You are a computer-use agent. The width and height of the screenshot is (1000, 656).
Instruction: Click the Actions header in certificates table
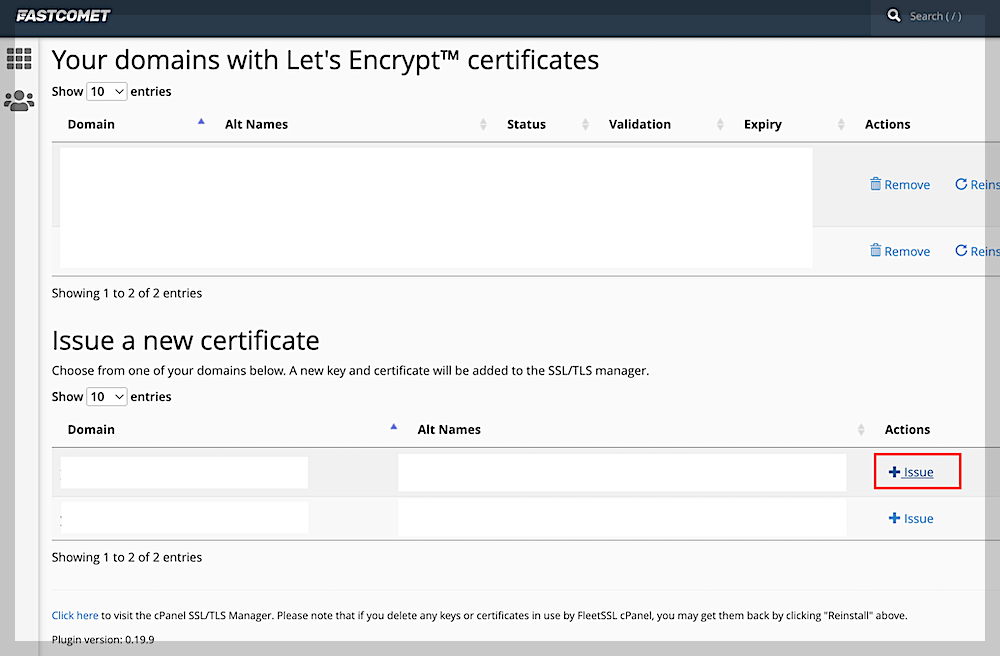tap(887, 124)
